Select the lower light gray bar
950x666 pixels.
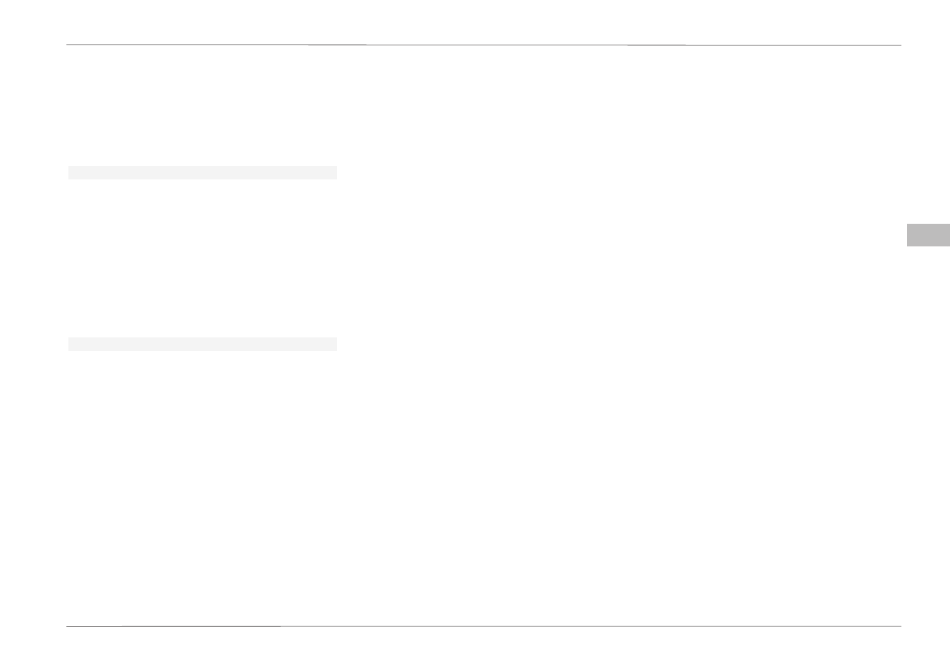click(202, 344)
